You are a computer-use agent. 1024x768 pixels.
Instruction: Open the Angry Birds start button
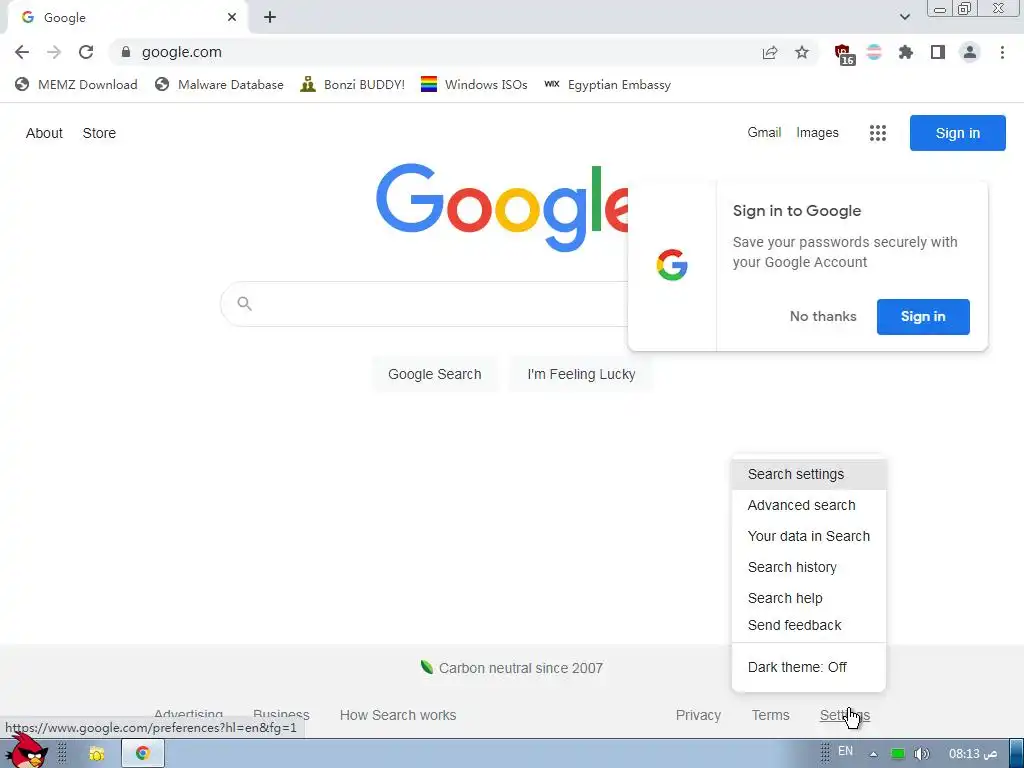tap(26, 752)
